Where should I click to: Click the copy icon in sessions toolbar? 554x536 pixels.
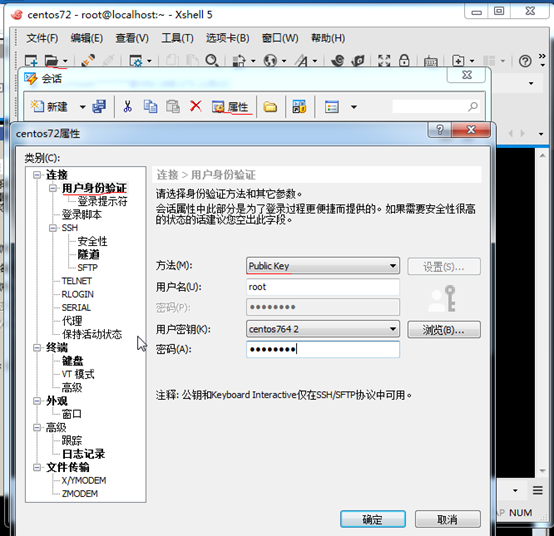tap(151, 106)
